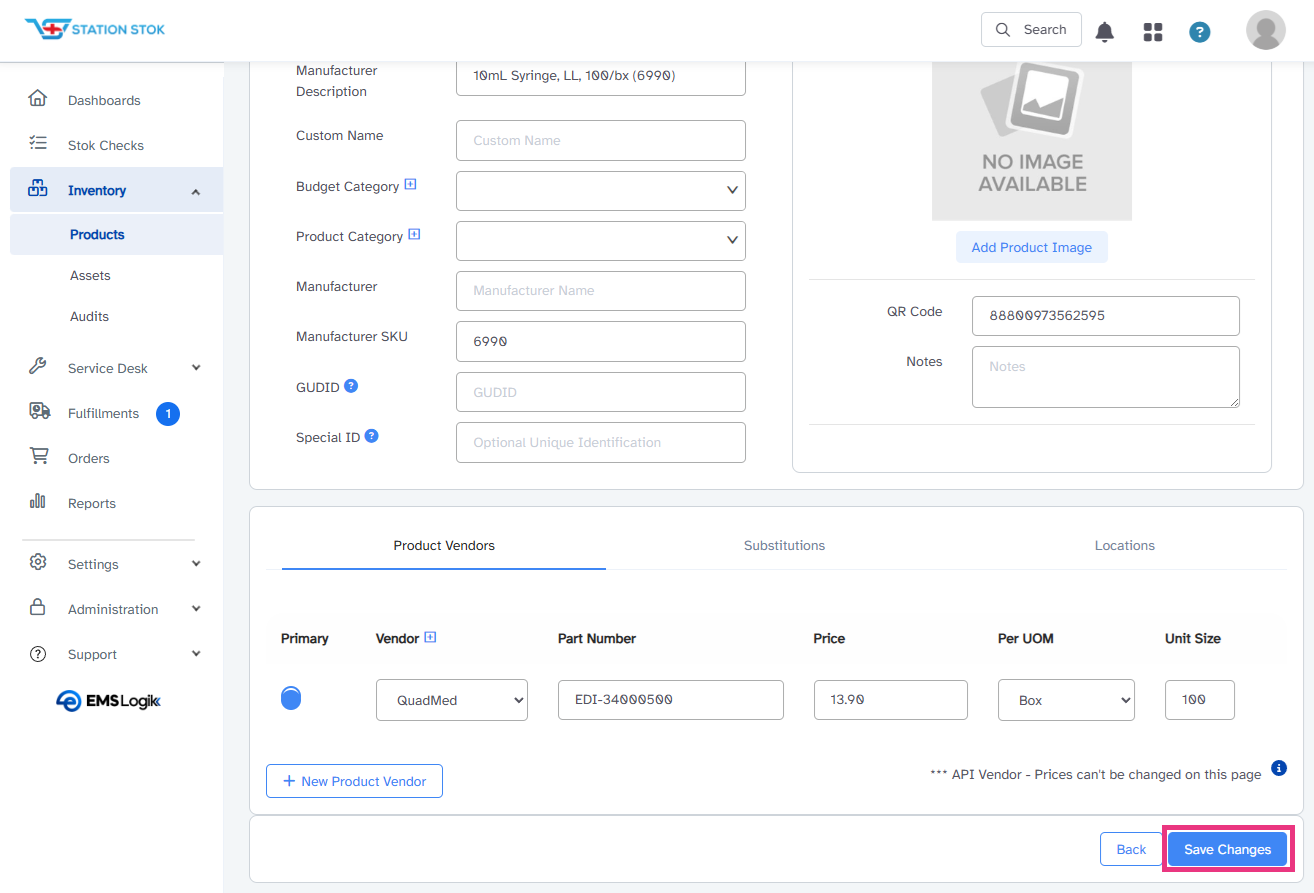Click the add icon beside Vendor header
Screen dimensions: 1314x893
point(430,637)
